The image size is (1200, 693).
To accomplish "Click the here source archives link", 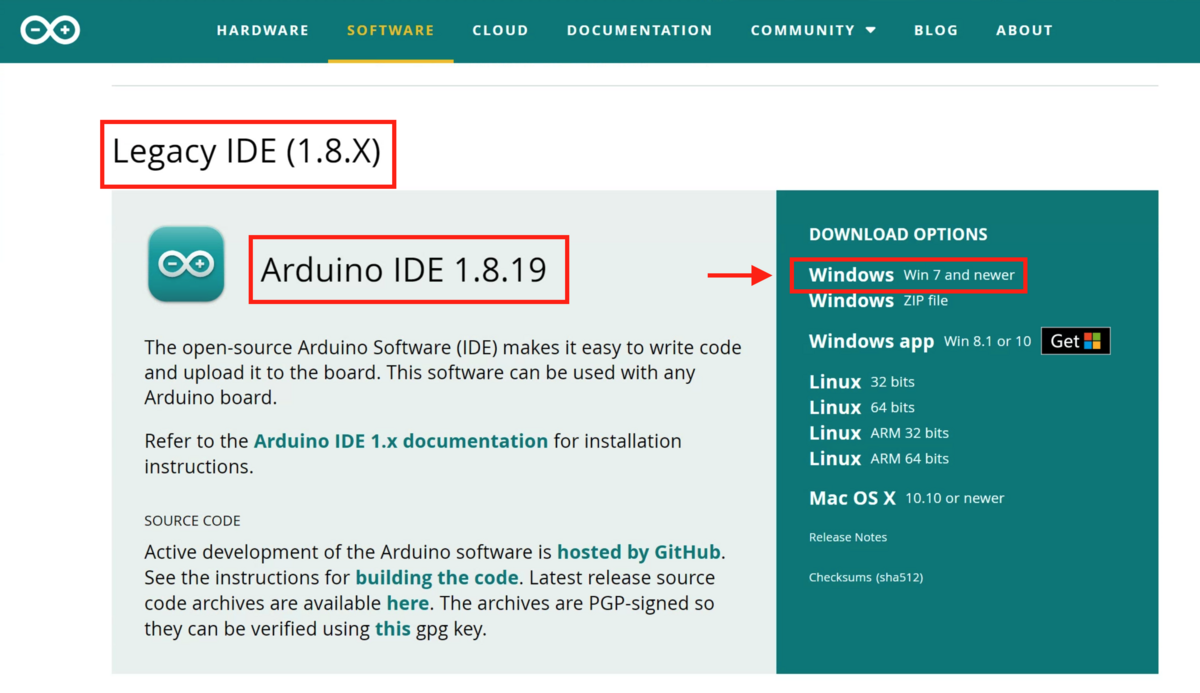I will pos(408,604).
